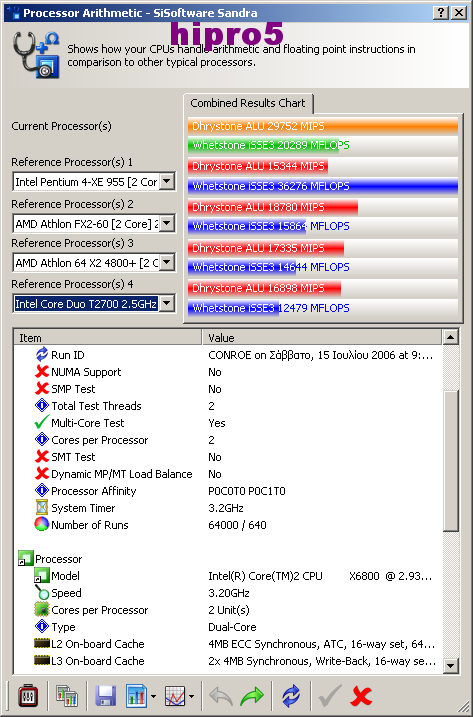Click the vertical scrollbar thumb

pyautogui.click(x=450, y=460)
